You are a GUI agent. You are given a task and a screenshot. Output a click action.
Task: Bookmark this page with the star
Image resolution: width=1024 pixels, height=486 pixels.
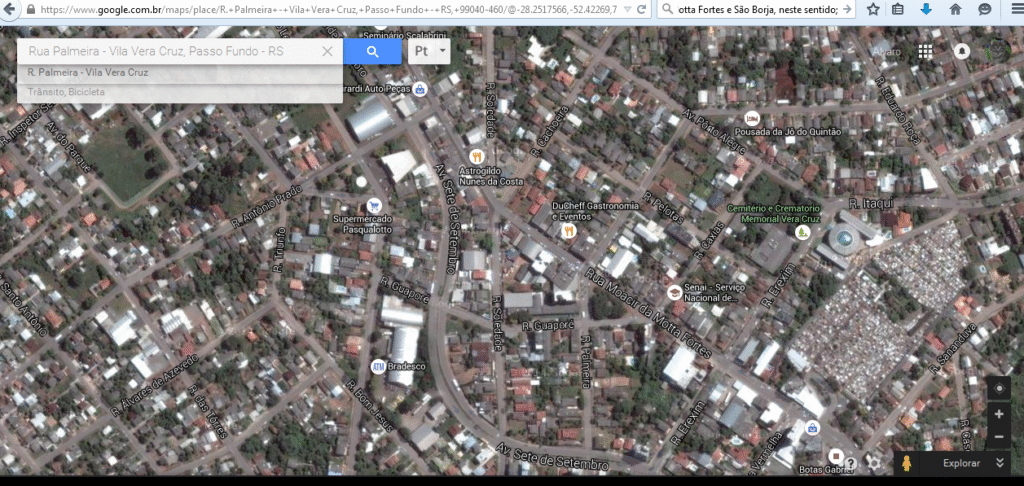873,9
